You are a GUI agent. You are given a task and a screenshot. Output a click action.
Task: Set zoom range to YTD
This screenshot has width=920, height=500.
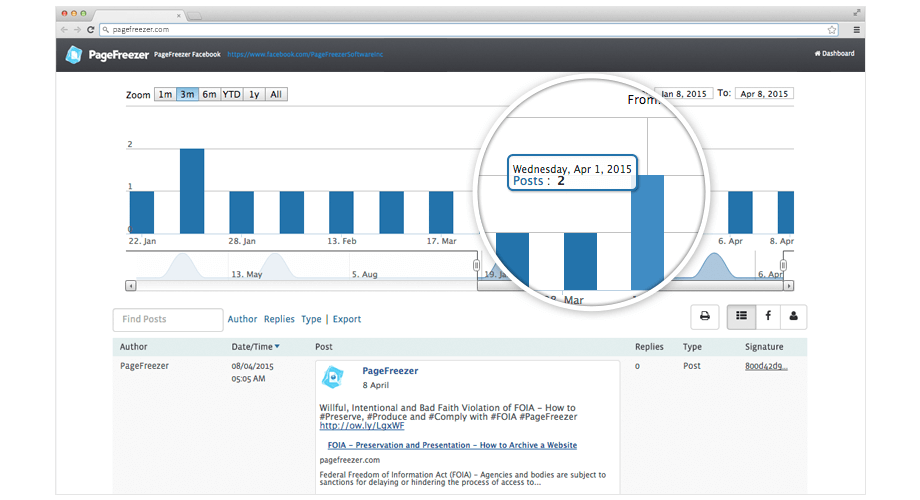click(x=232, y=94)
